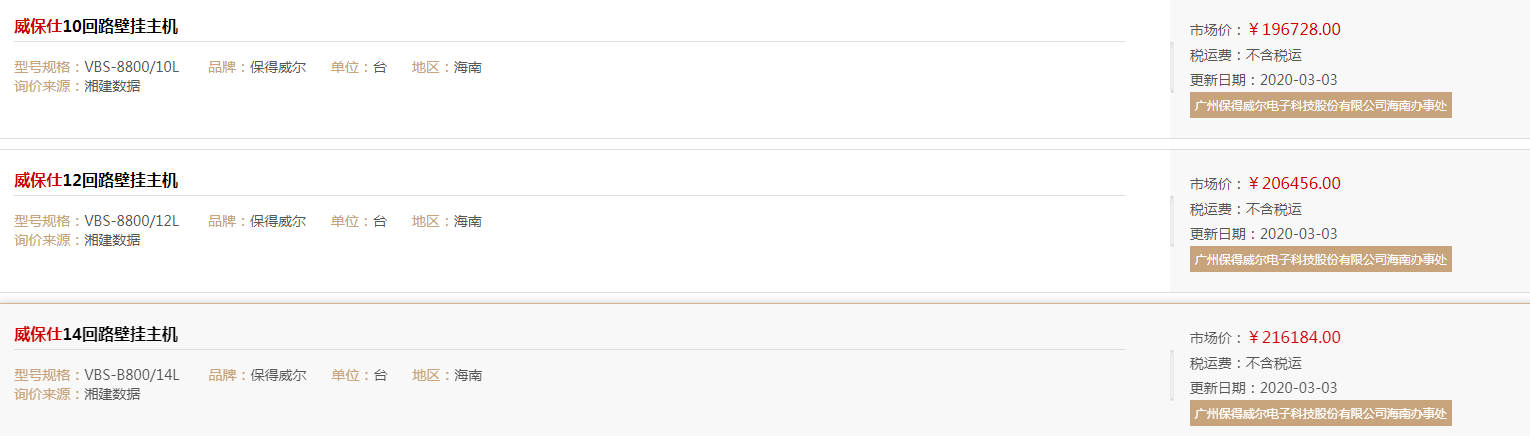The height and width of the screenshot is (436, 1530).
Task: Click region 海南 in the 10回路 row
Action: 468,68
